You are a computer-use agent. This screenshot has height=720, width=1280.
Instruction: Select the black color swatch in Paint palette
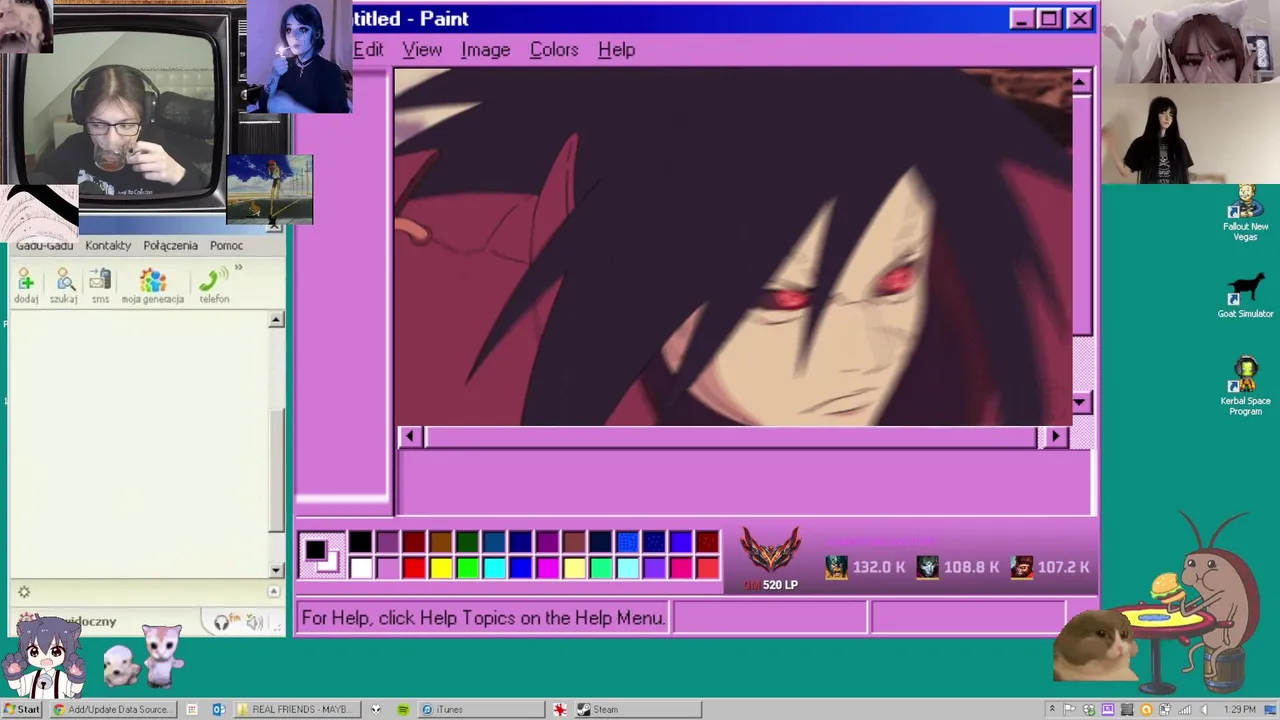tap(361, 542)
